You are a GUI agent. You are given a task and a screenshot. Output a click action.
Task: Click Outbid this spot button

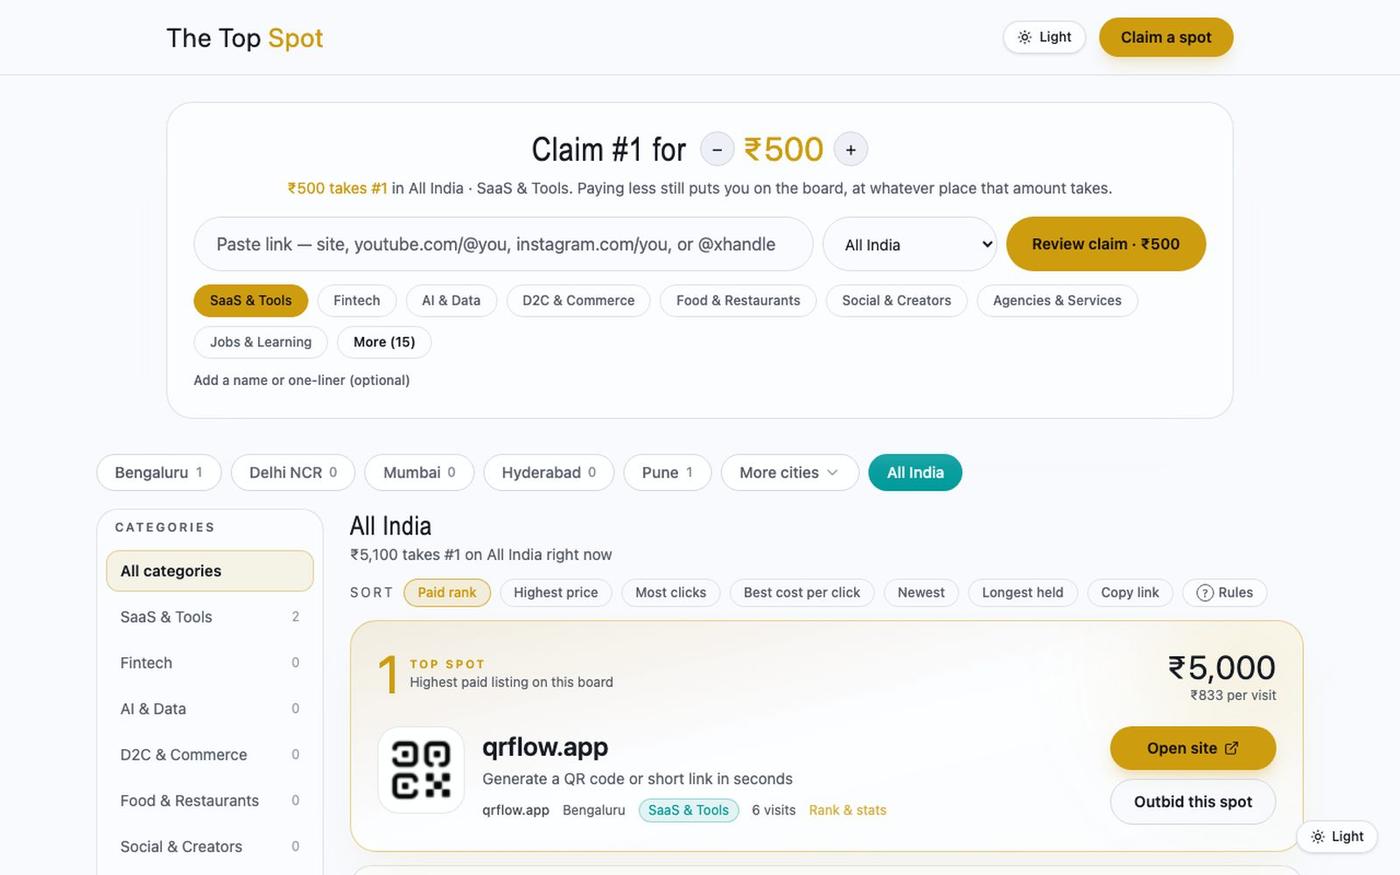(x=1193, y=802)
